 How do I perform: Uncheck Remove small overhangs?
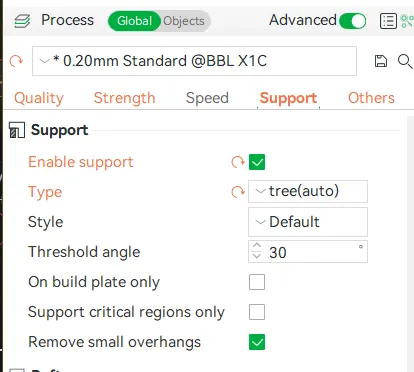coord(257,342)
